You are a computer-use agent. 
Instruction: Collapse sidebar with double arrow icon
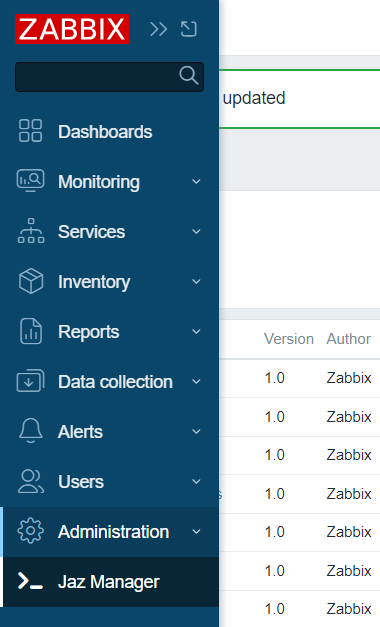158,29
